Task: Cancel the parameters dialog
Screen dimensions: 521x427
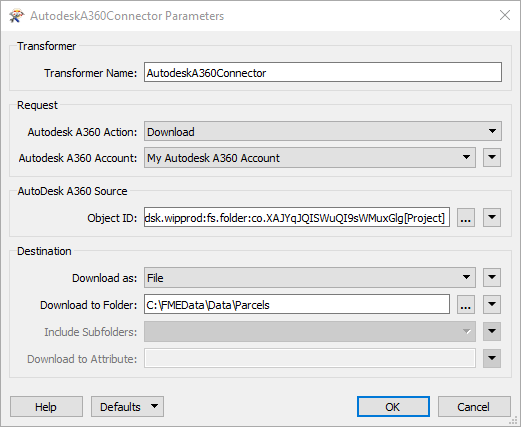Action: [474, 407]
